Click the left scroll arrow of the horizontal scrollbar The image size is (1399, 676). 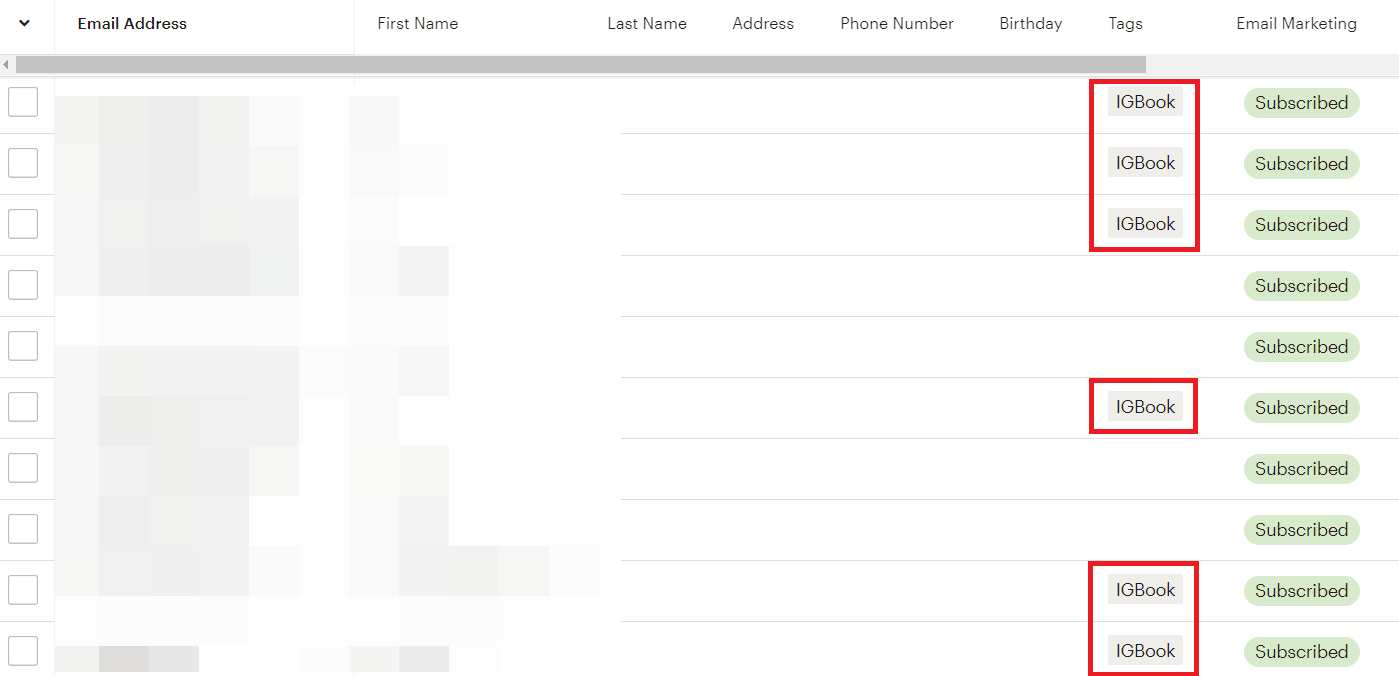(7, 65)
